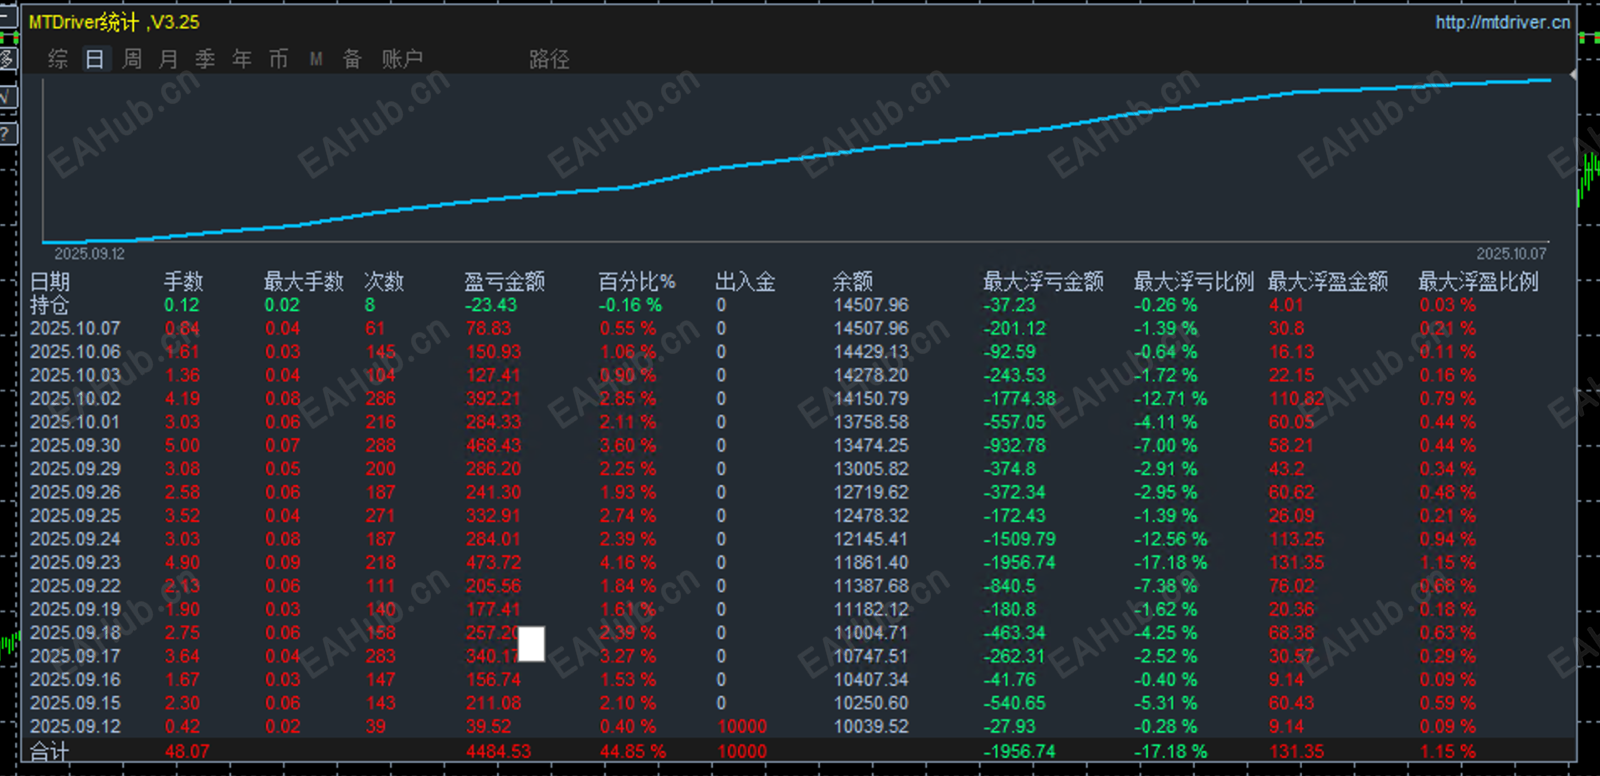Open the 备 comment tab

tap(352, 59)
